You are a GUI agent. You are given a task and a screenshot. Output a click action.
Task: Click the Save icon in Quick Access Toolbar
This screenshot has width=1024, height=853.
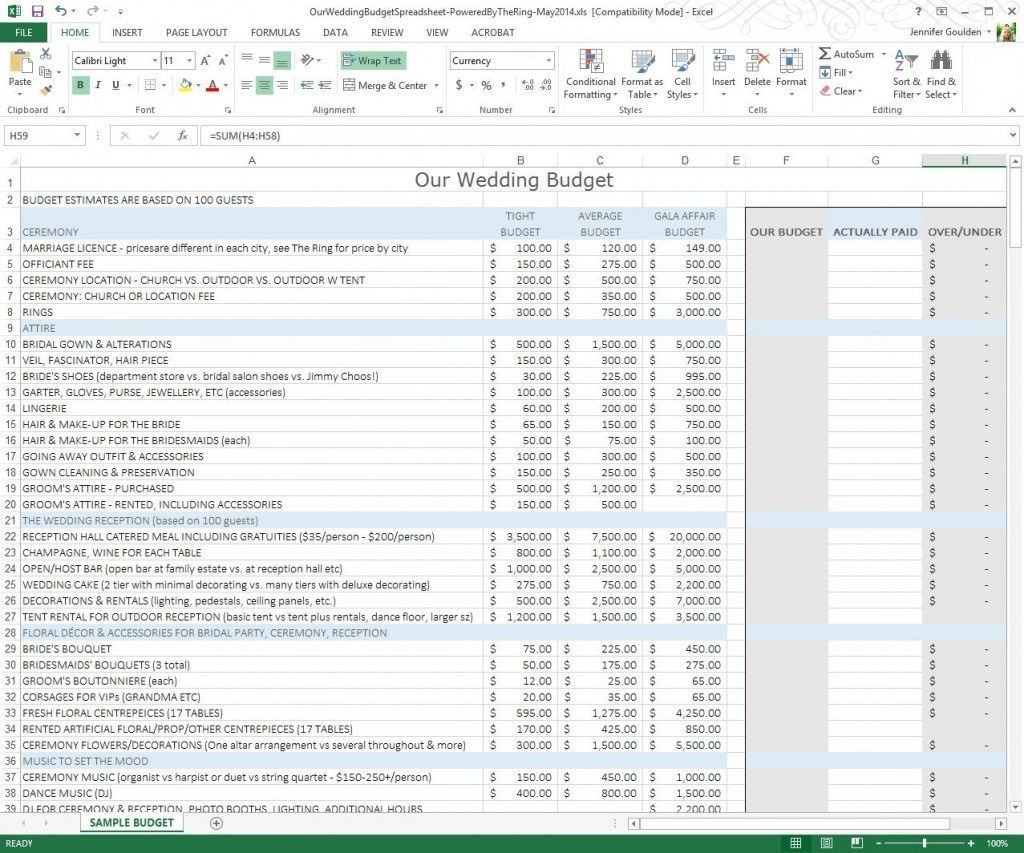pos(37,11)
